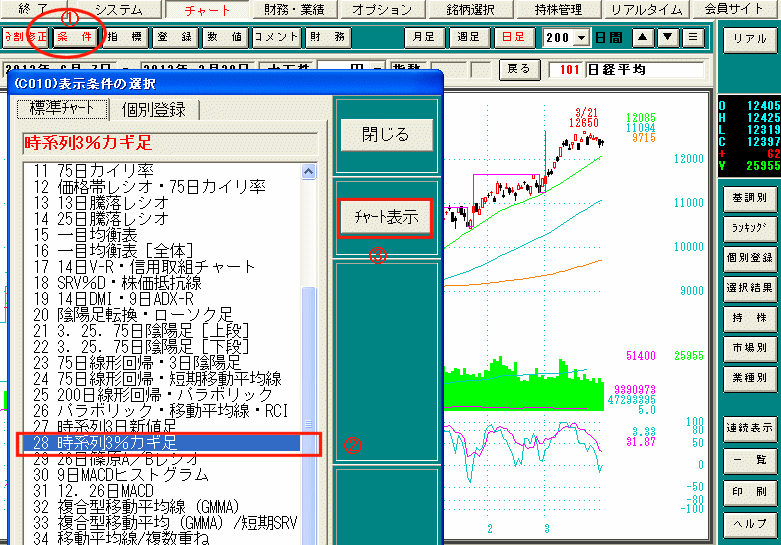
Task: Select the 標準チャート tab
Action: (x=62, y=109)
